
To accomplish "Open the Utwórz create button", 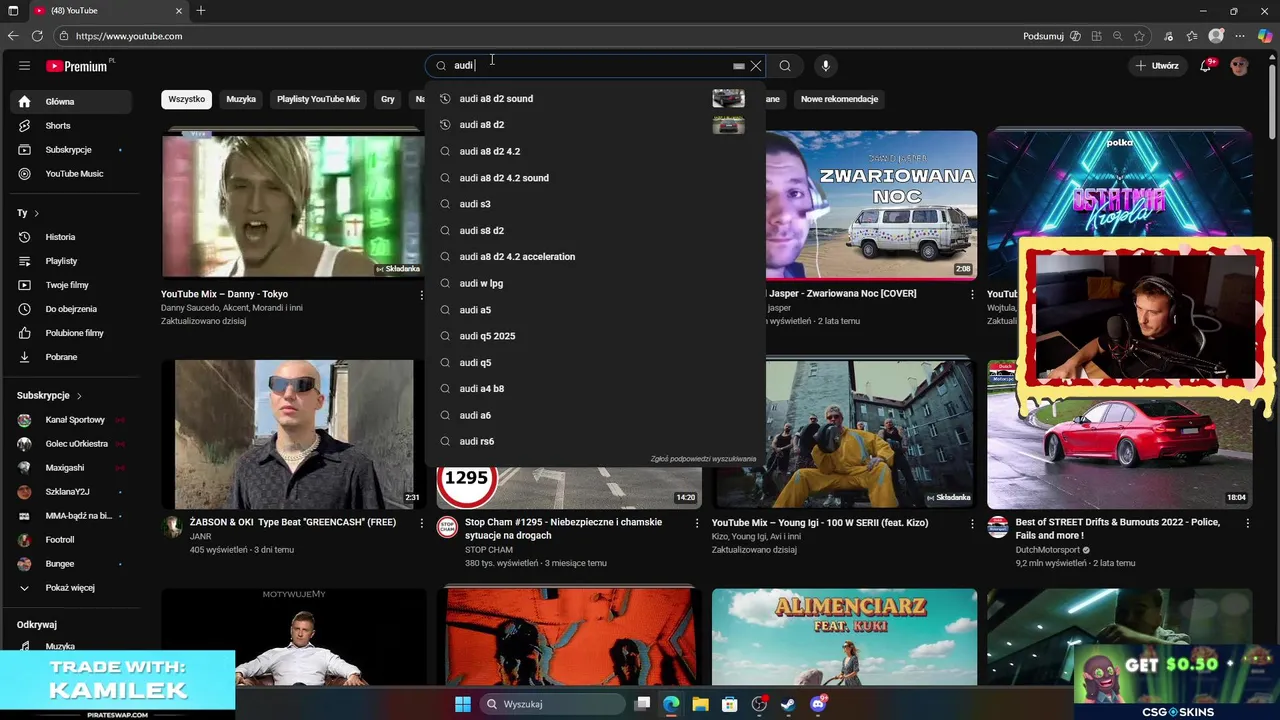I will pos(1157,66).
